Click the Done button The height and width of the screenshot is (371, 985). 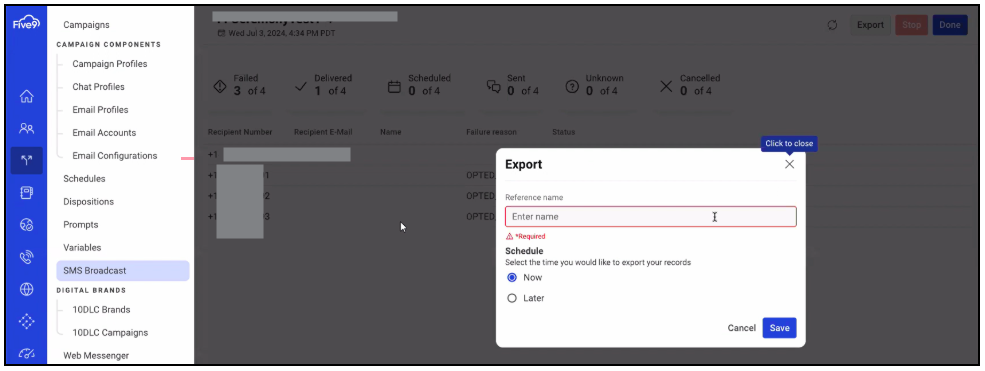click(950, 25)
